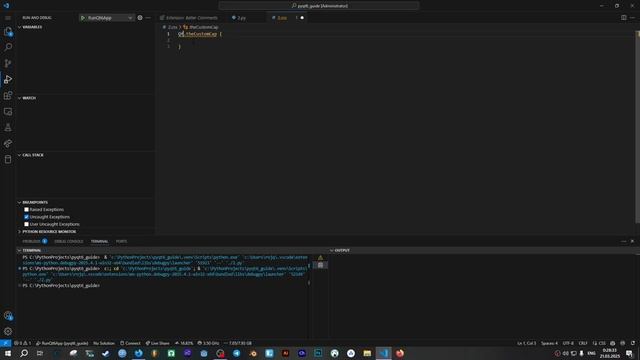Switch to the Ports panel tab
640x360 pixels.
tap(121, 241)
